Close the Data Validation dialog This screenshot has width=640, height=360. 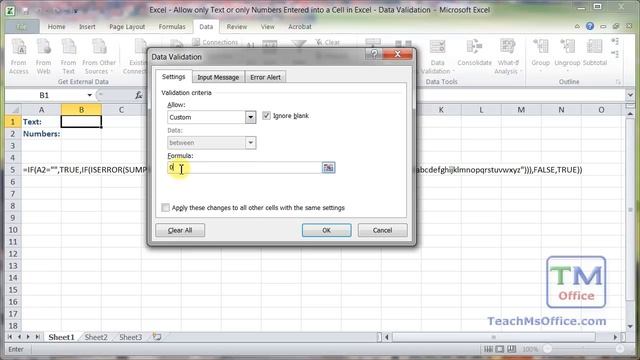coord(398,54)
